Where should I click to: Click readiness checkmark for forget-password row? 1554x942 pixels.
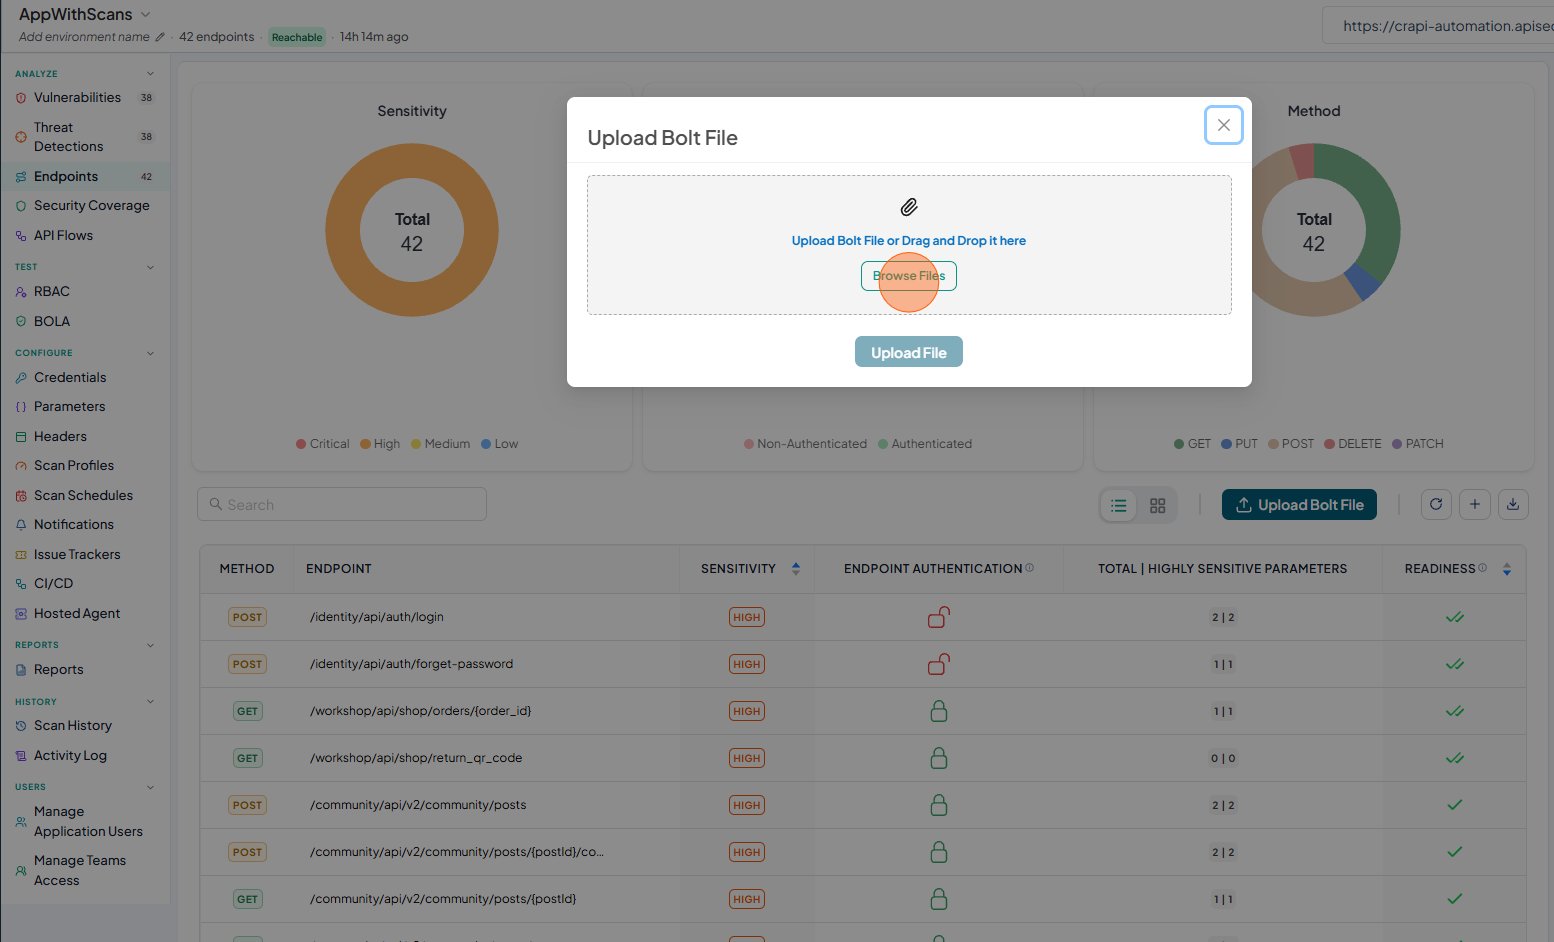tap(1455, 664)
